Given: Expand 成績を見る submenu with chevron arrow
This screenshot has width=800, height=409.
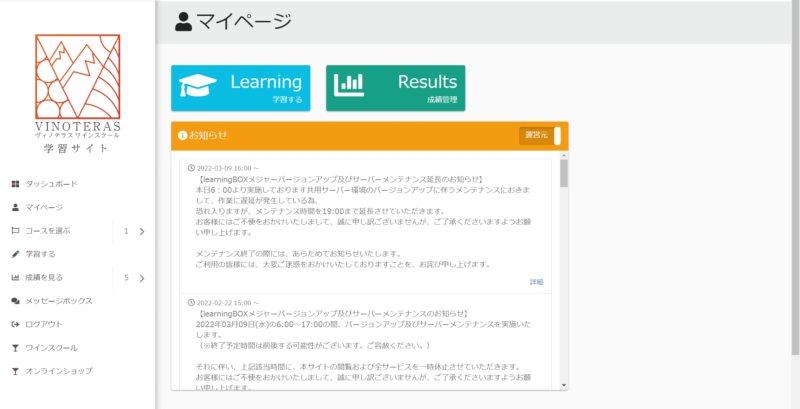Looking at the screenshot, I should (x=142, y=278).
